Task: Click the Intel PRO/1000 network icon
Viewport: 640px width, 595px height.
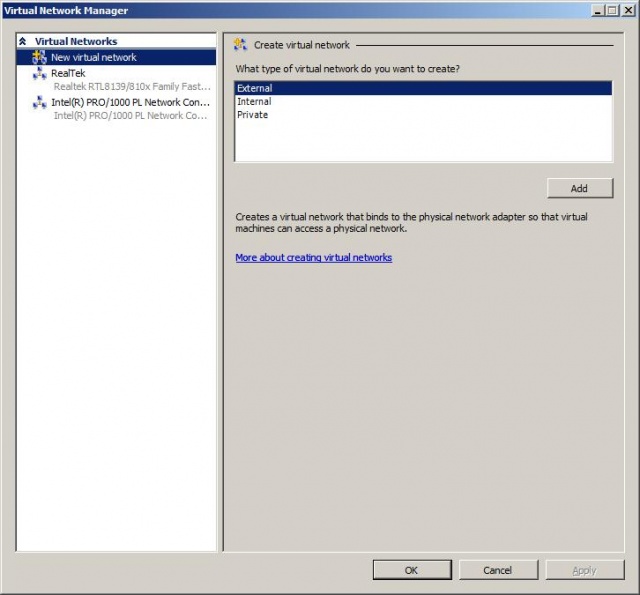Action: (39, 102)
